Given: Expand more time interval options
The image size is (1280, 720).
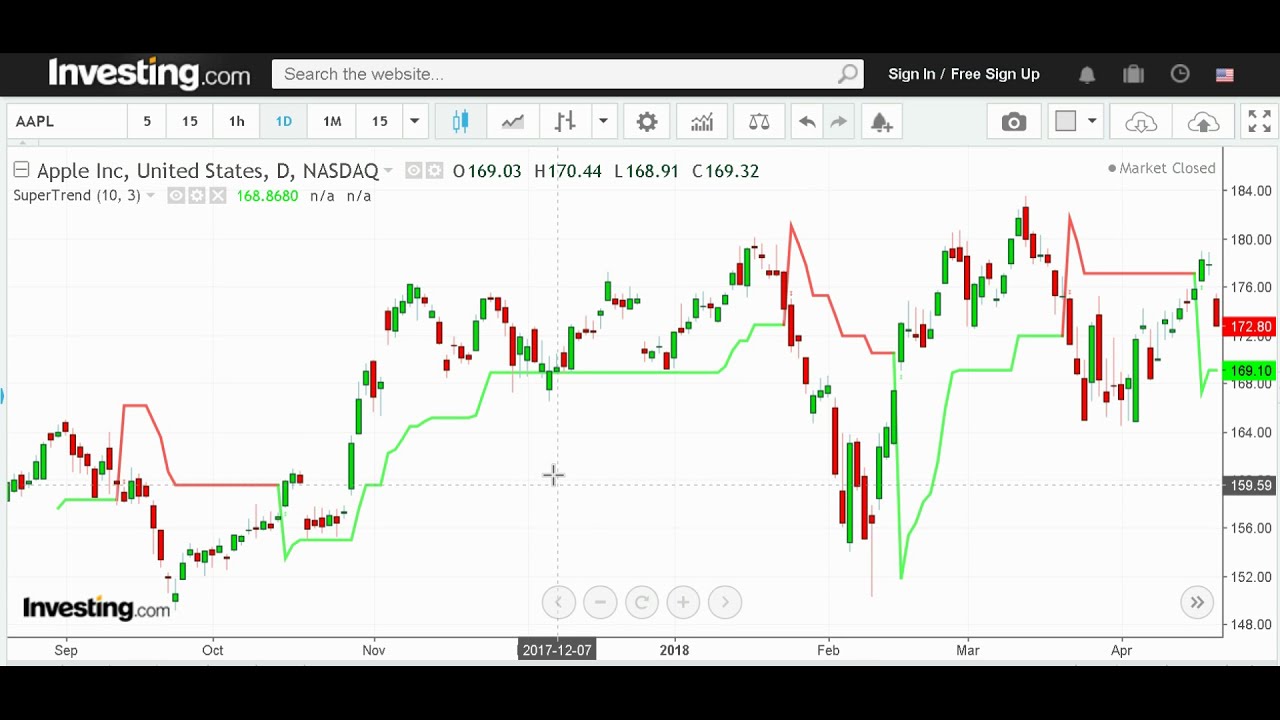Looking at the screenshot, I should (414, 122).
